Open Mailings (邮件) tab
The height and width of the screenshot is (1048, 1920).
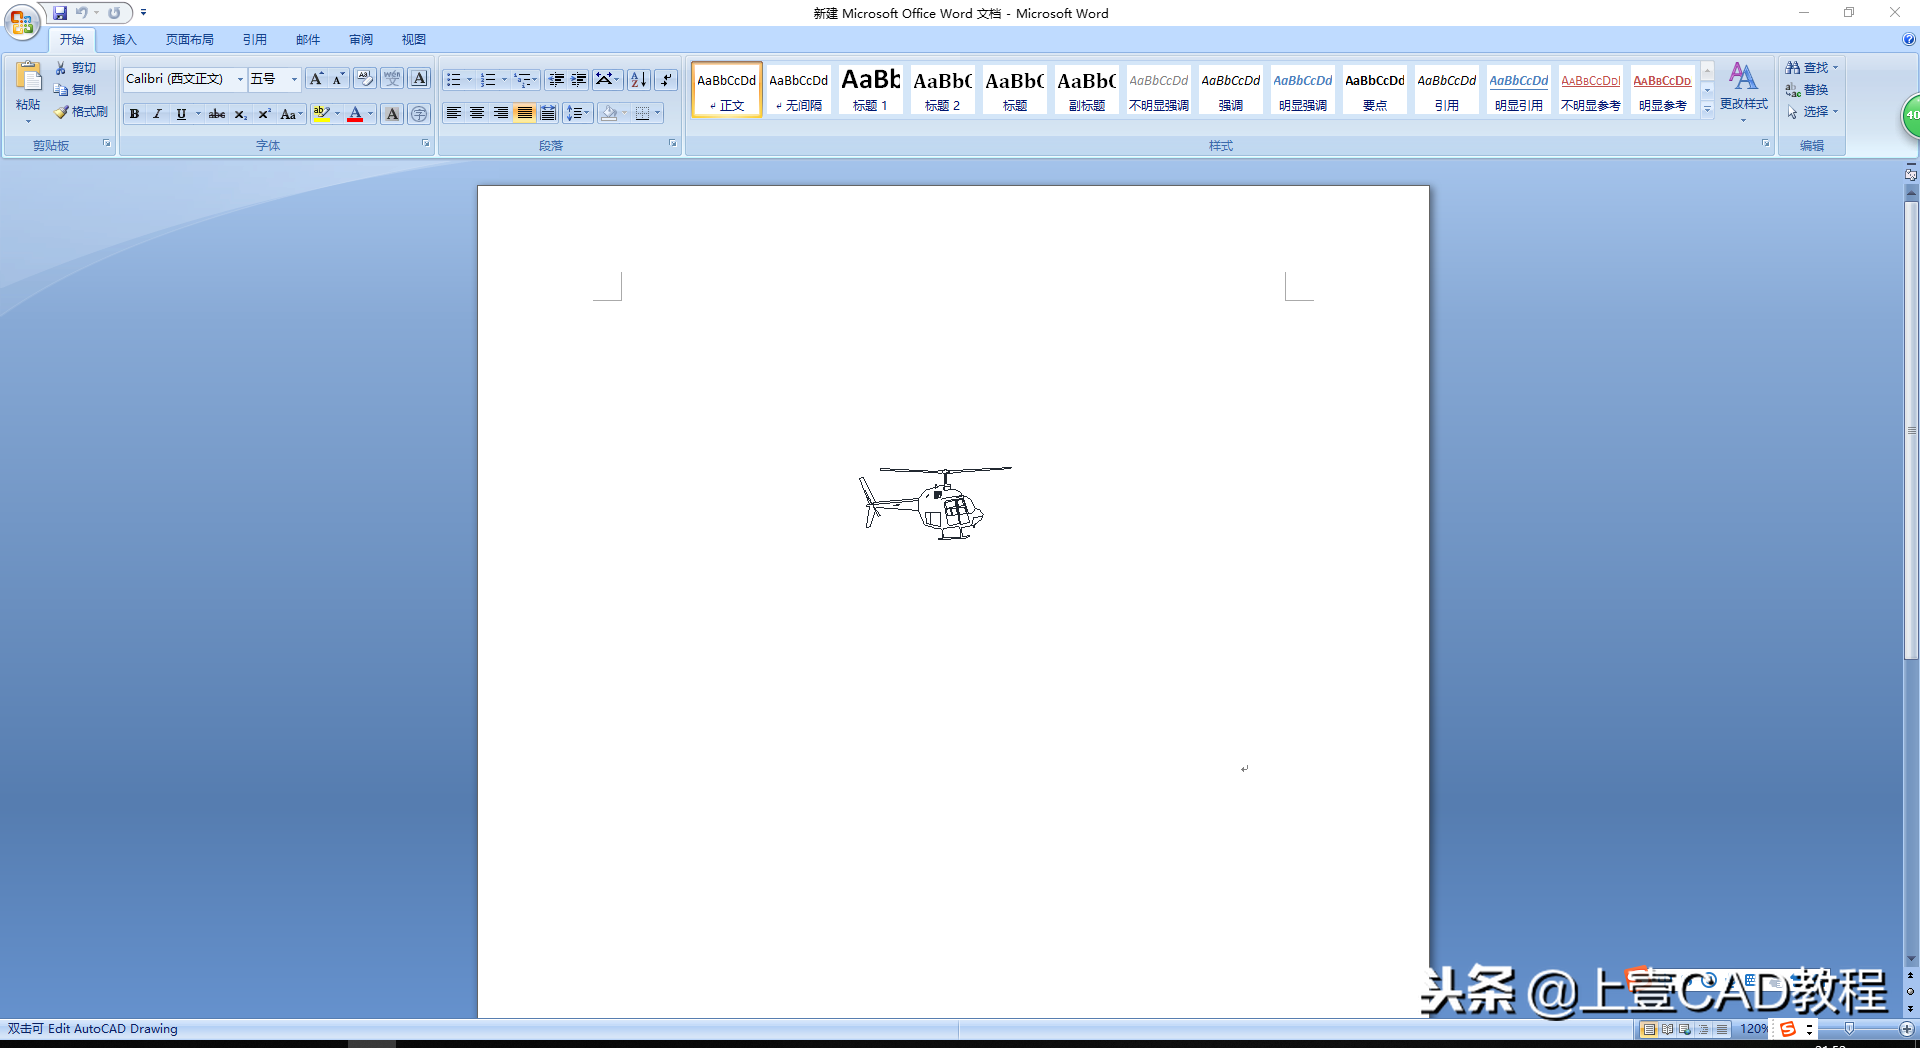[x=308, y=40]
